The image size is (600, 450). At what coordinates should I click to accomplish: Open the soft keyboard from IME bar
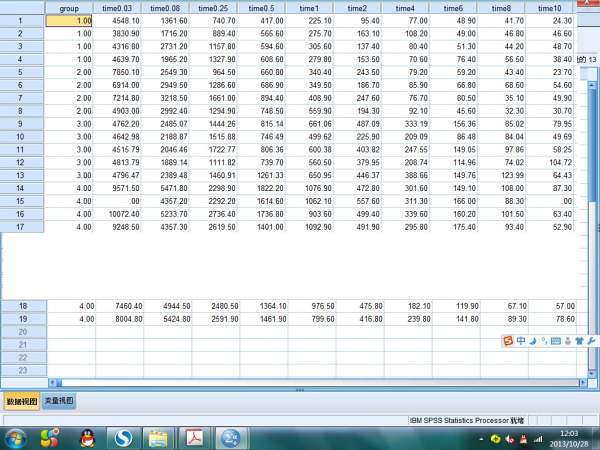pos(556,341)
